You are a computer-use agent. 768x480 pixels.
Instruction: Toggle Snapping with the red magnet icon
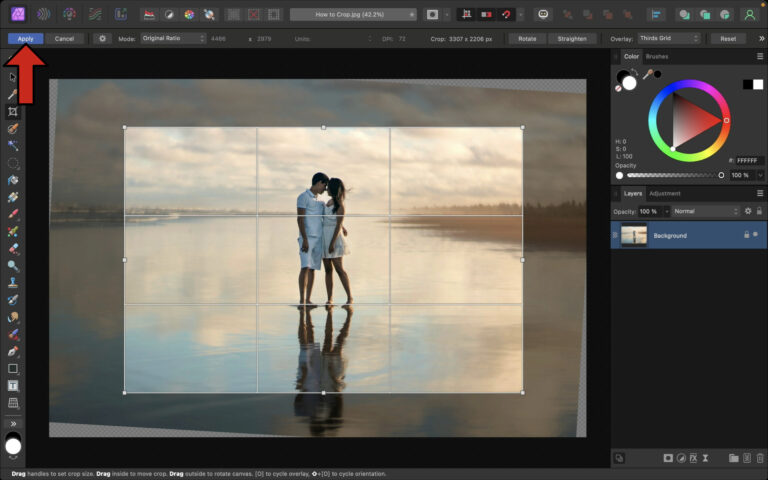coord(506,15)
